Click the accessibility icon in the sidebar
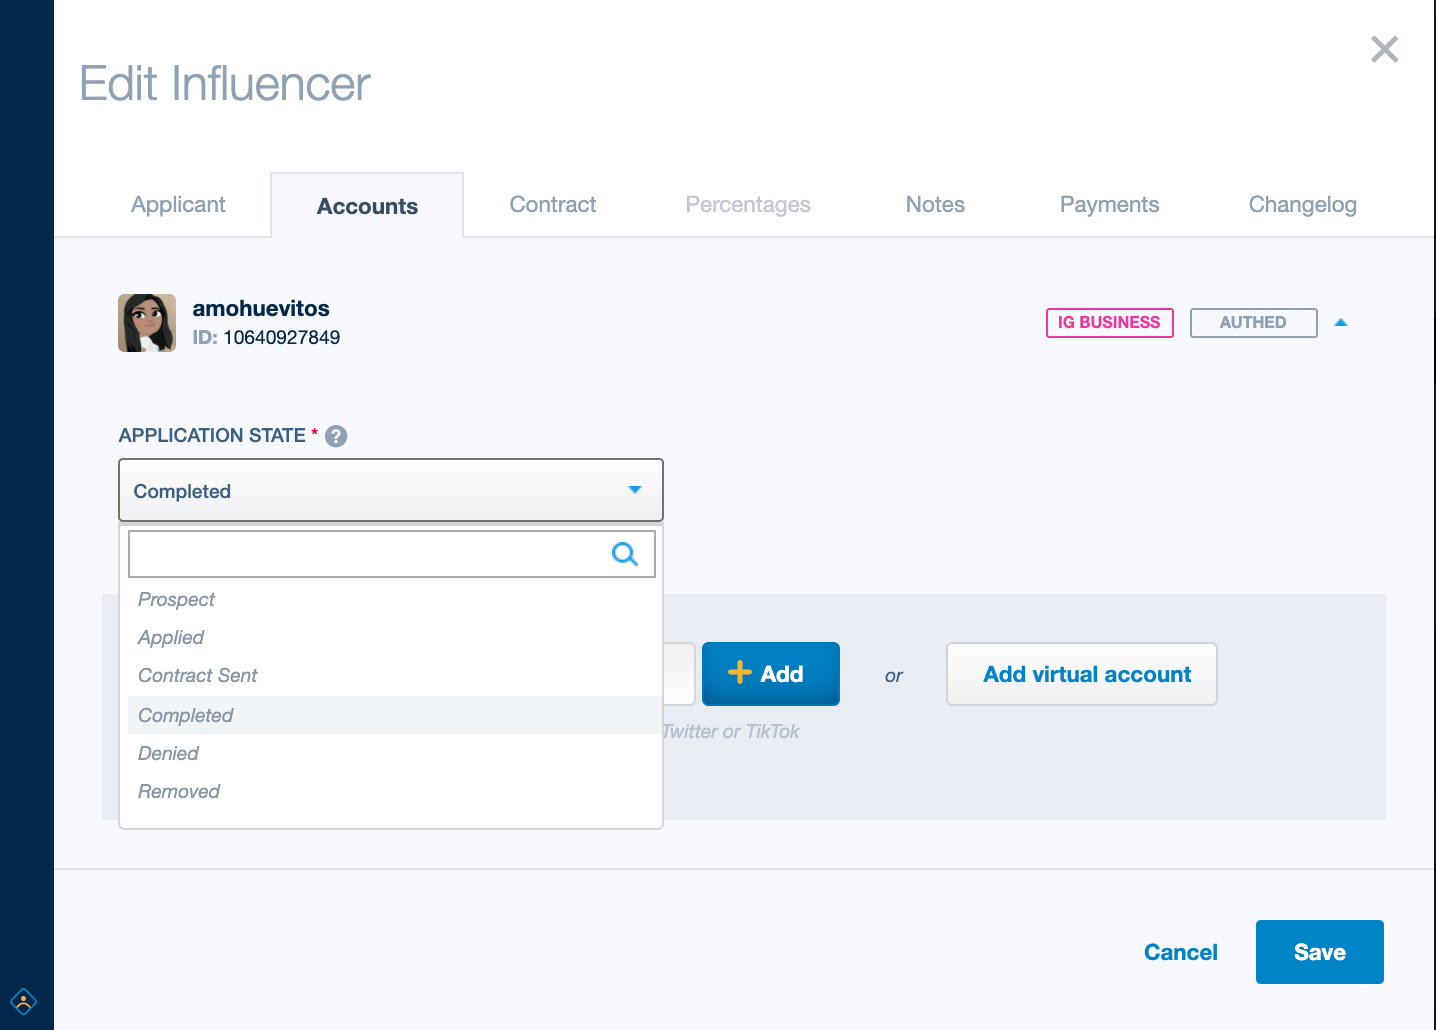Viewport: 1436px width, 1030px height. coord(23,1001)
